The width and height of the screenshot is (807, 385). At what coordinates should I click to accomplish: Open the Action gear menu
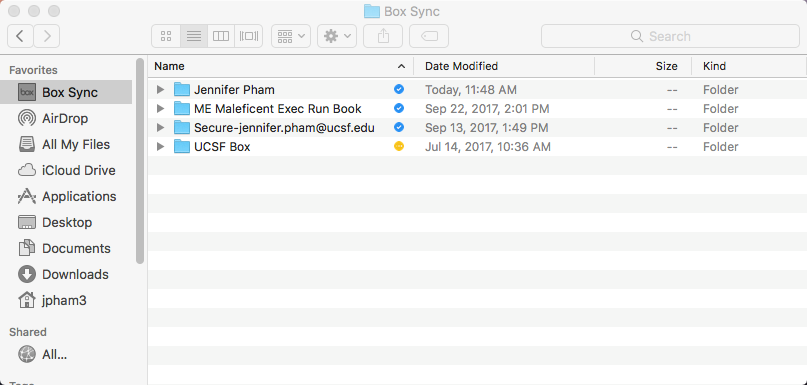(337, 36)
